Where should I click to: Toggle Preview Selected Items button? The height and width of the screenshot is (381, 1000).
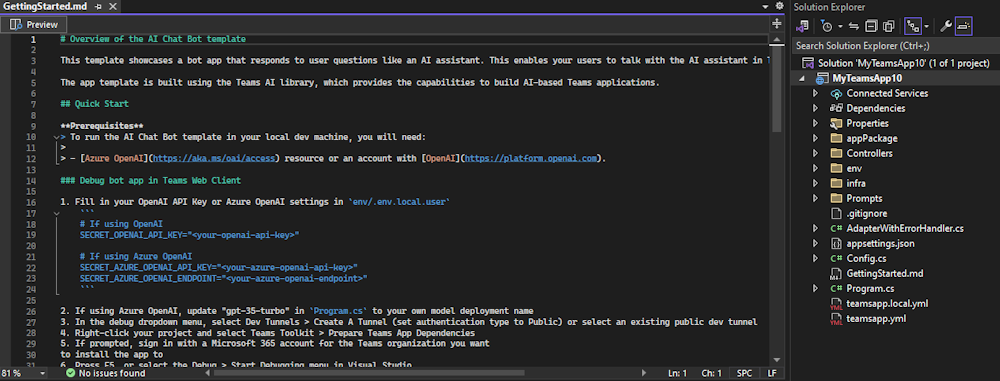click(x=964, y=26)
